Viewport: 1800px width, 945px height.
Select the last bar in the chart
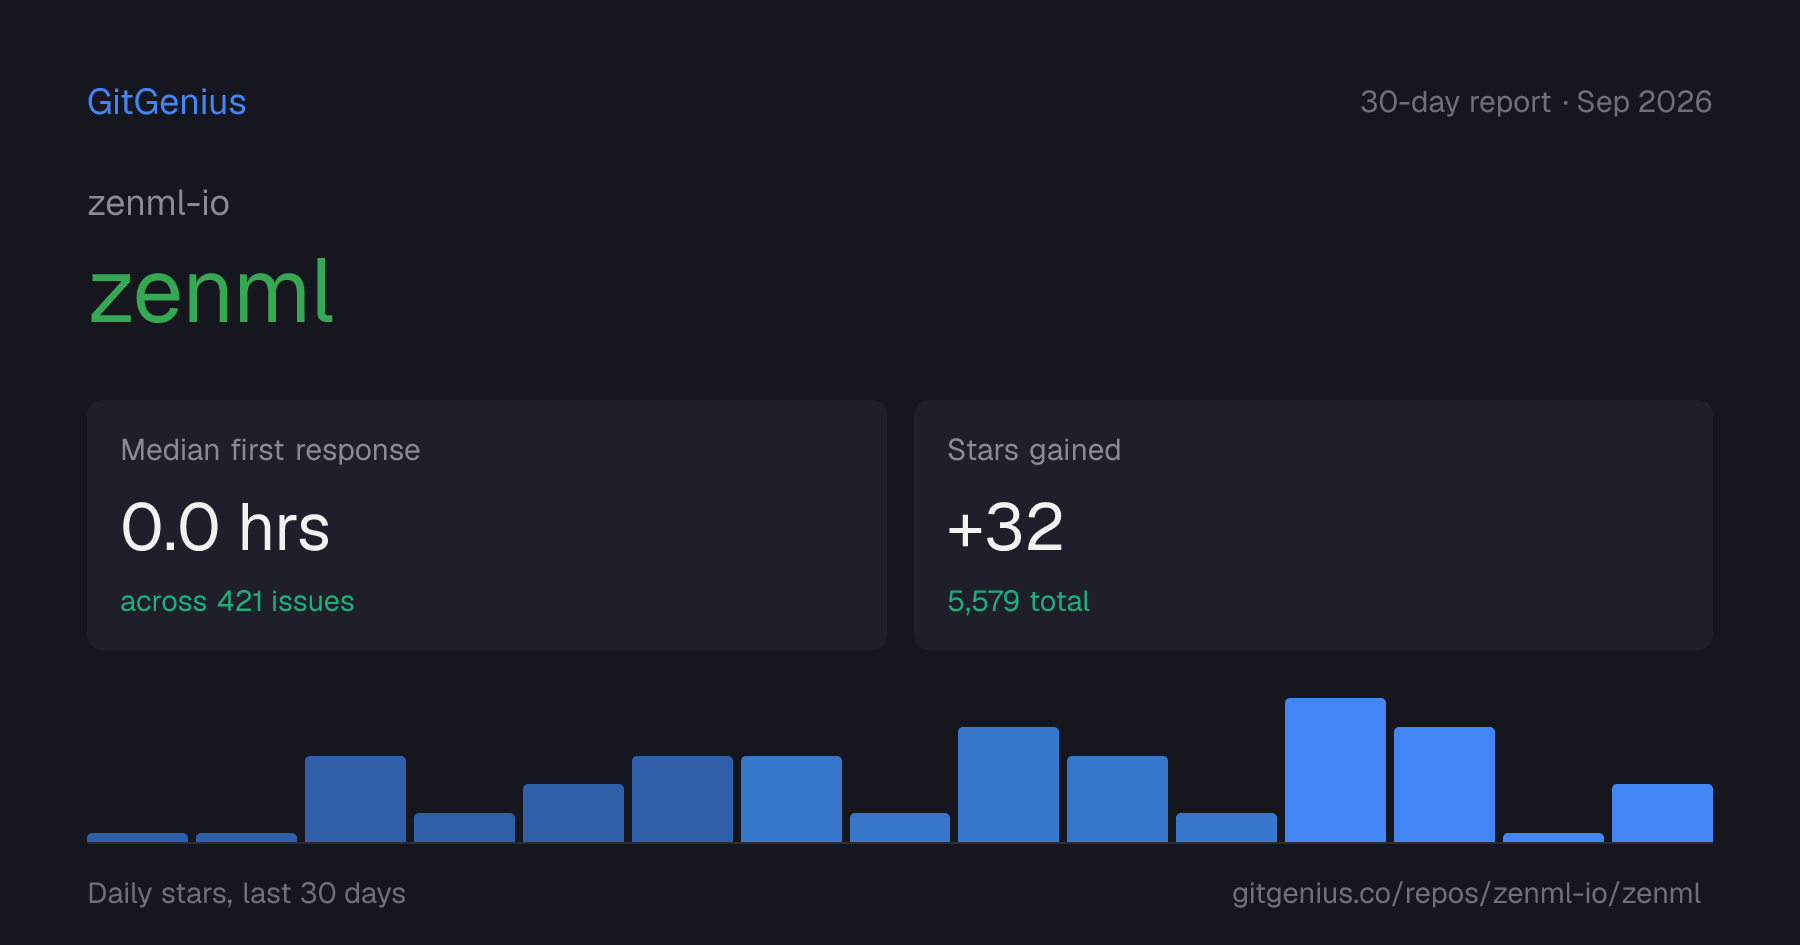(x=1662, y=813)
